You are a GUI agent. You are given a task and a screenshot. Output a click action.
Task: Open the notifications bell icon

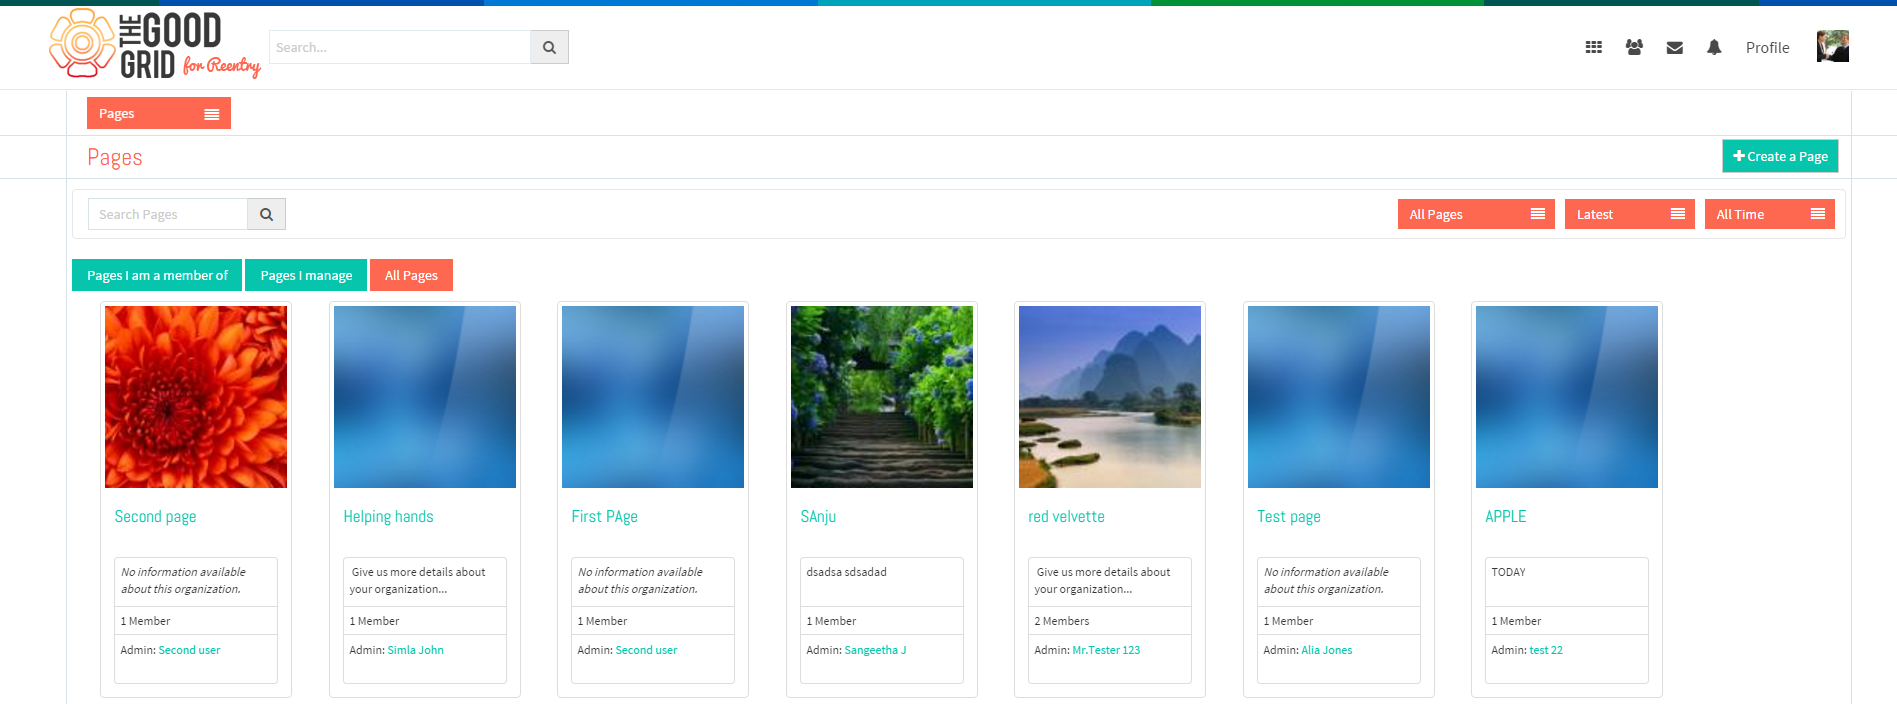[x=1714, y=47]
